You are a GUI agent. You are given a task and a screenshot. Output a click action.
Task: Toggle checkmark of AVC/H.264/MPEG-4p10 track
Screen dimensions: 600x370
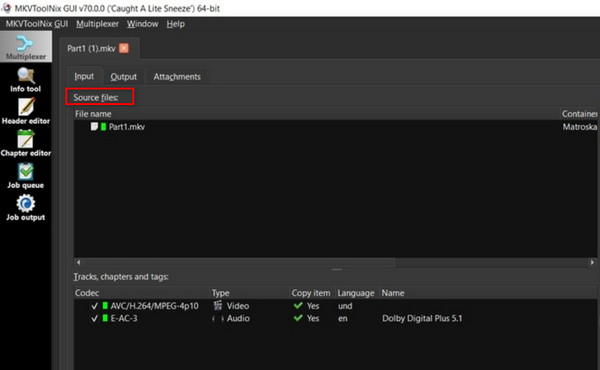pos(95,306)
